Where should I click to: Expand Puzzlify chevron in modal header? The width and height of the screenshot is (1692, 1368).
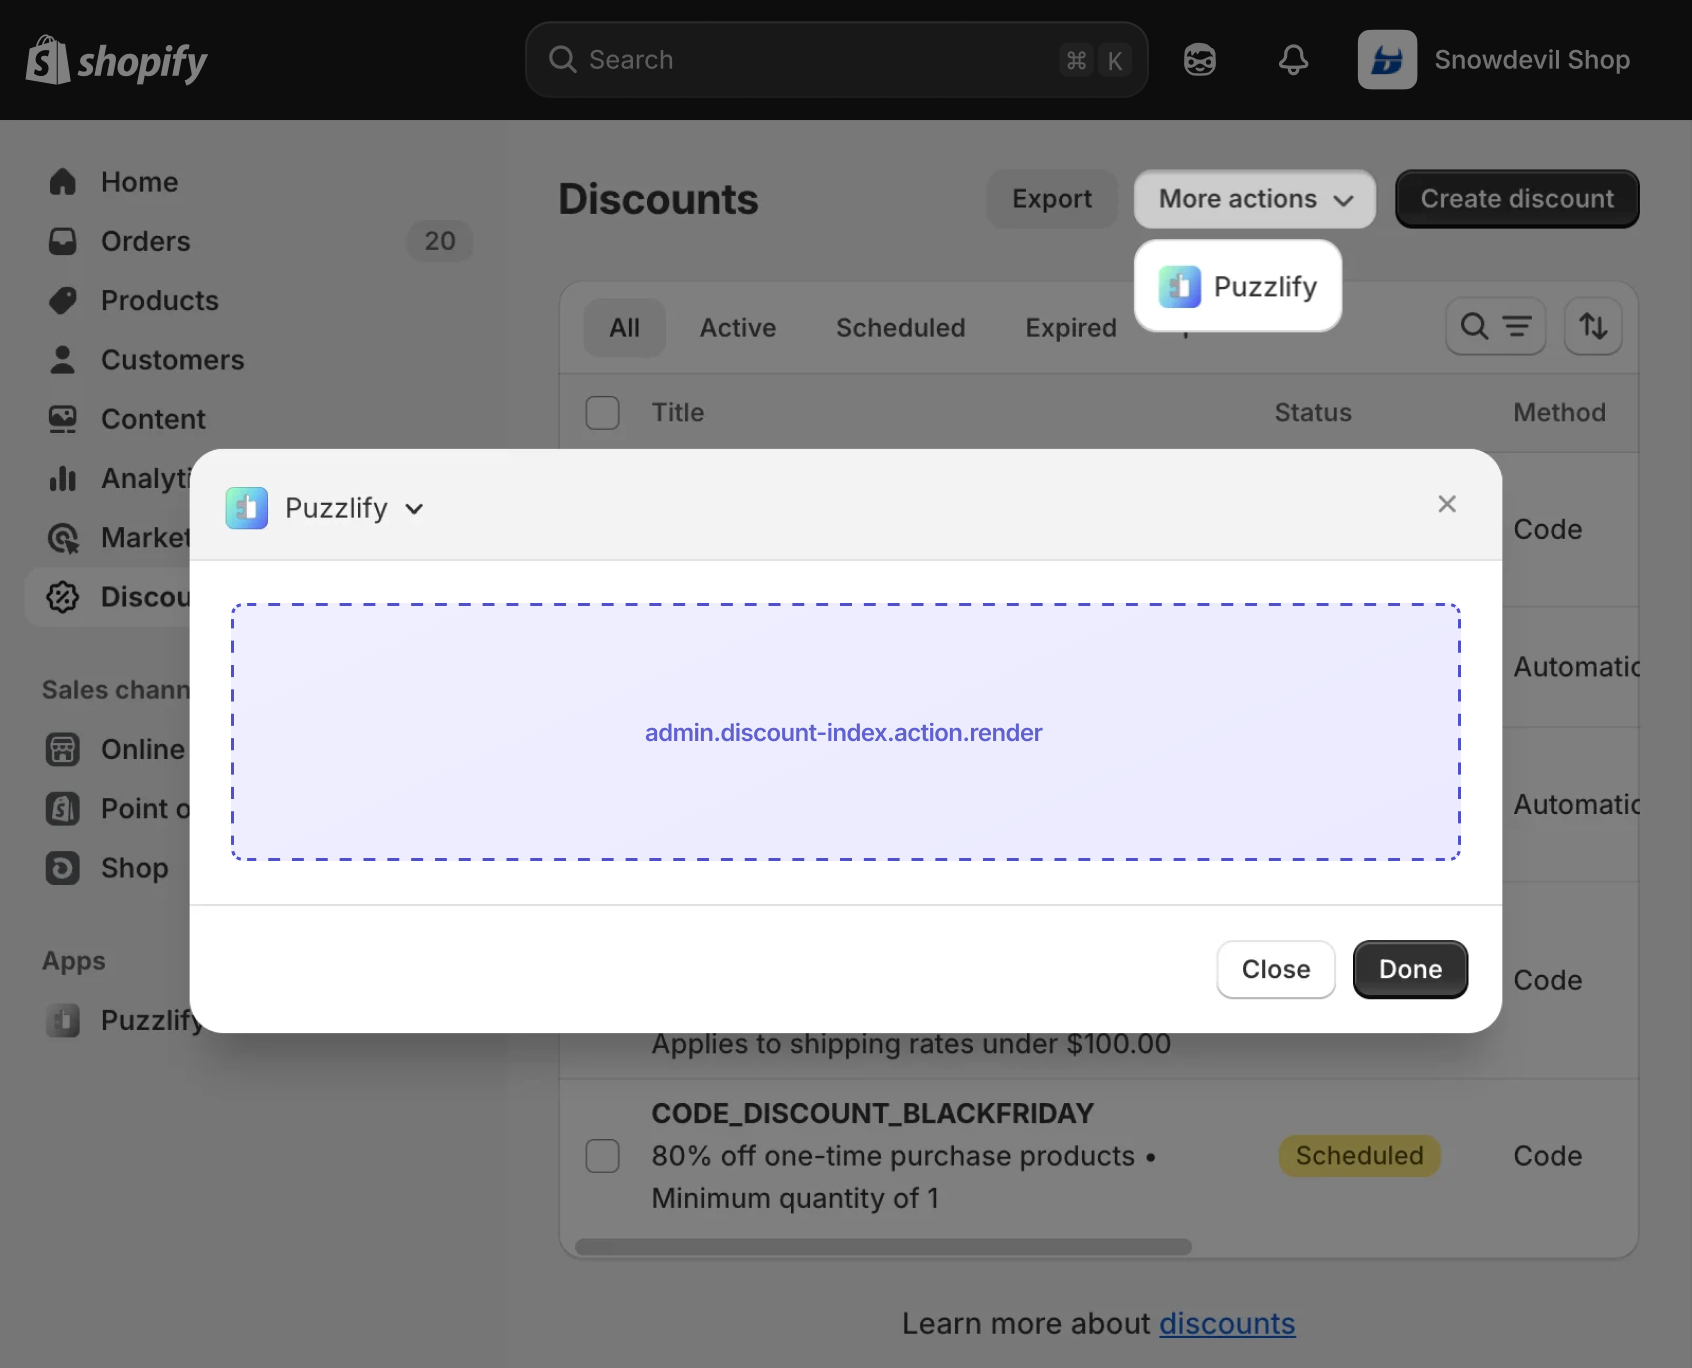(414, 509)
